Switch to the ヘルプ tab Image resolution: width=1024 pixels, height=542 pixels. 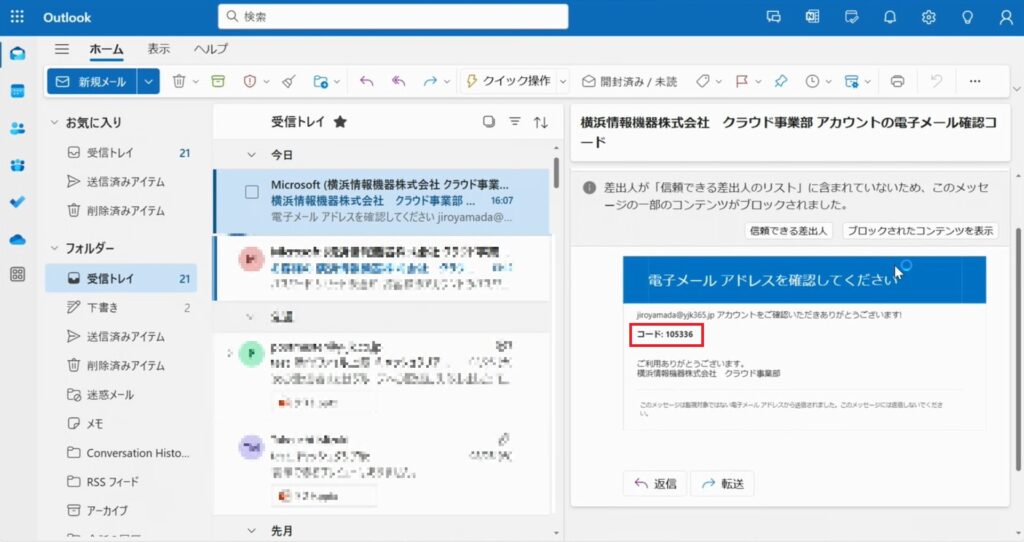(210, 49)
